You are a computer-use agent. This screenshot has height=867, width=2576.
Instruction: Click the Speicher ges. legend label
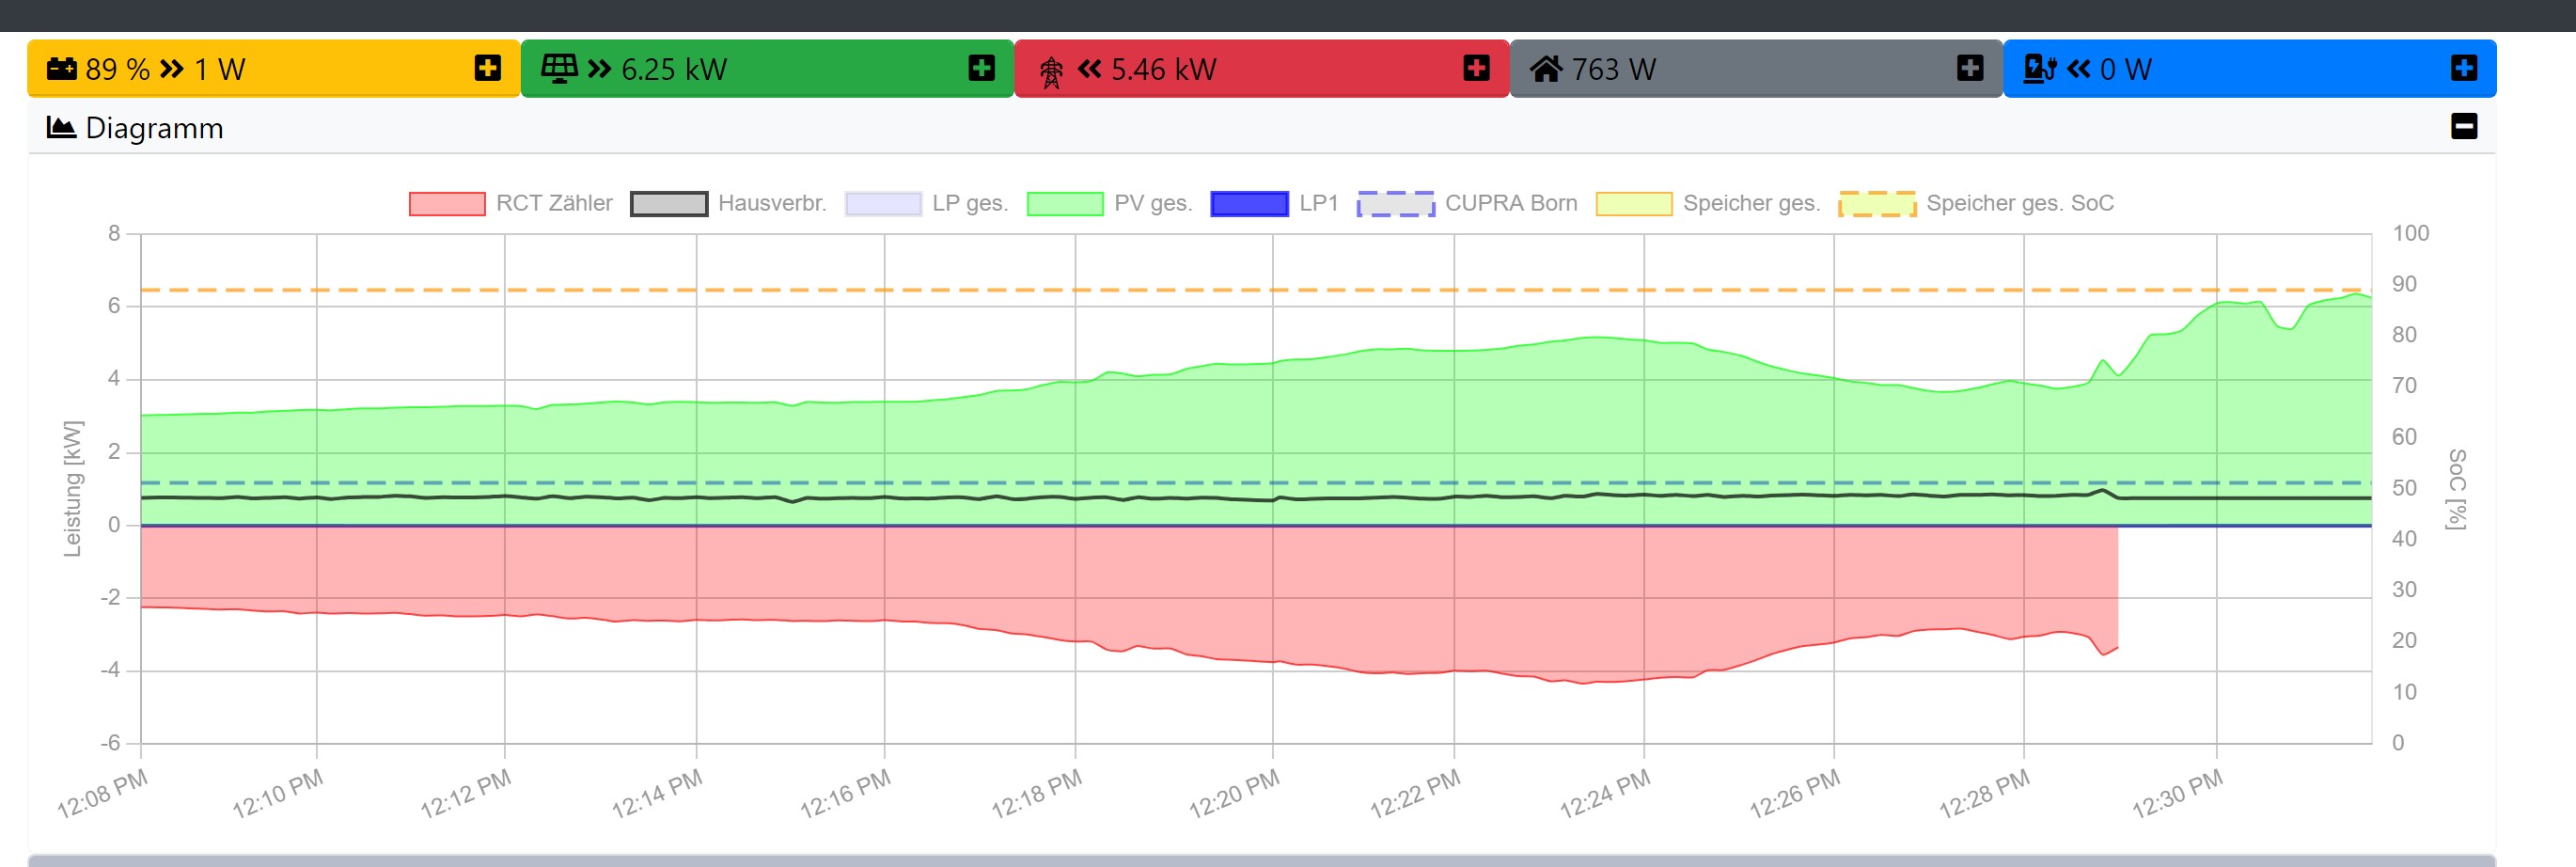(1752, 204)
